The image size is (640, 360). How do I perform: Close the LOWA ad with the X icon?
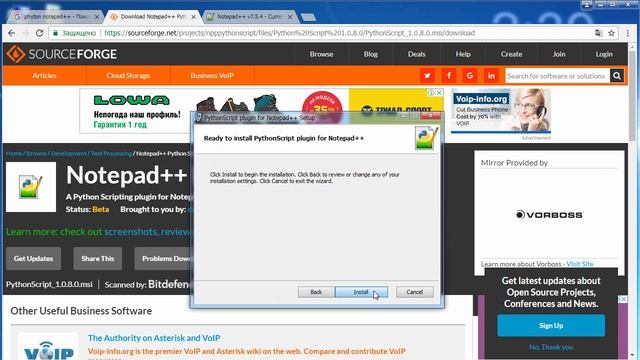439,93
